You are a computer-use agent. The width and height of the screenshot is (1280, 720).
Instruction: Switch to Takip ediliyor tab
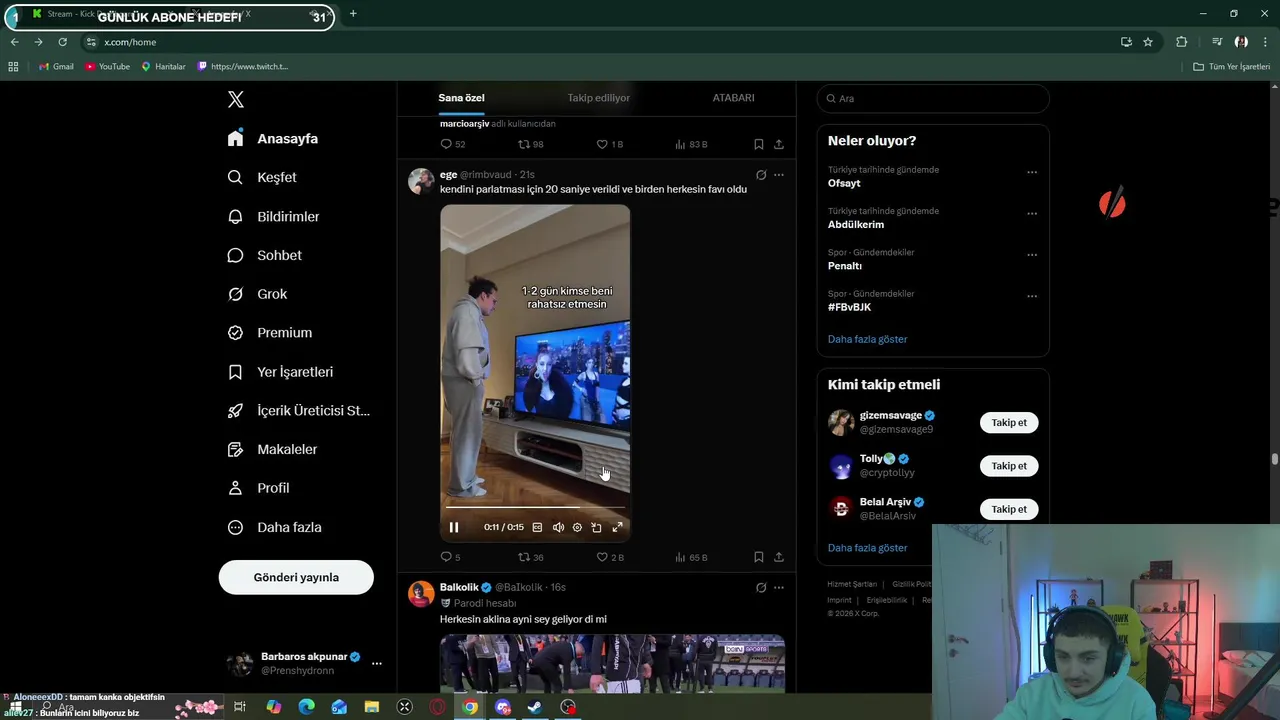tap(598, 98)
